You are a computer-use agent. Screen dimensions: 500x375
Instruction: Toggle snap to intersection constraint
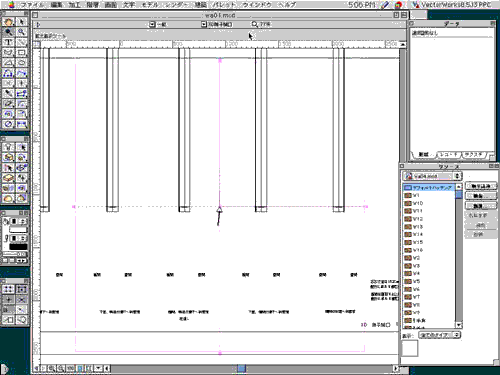pos(22,299)
